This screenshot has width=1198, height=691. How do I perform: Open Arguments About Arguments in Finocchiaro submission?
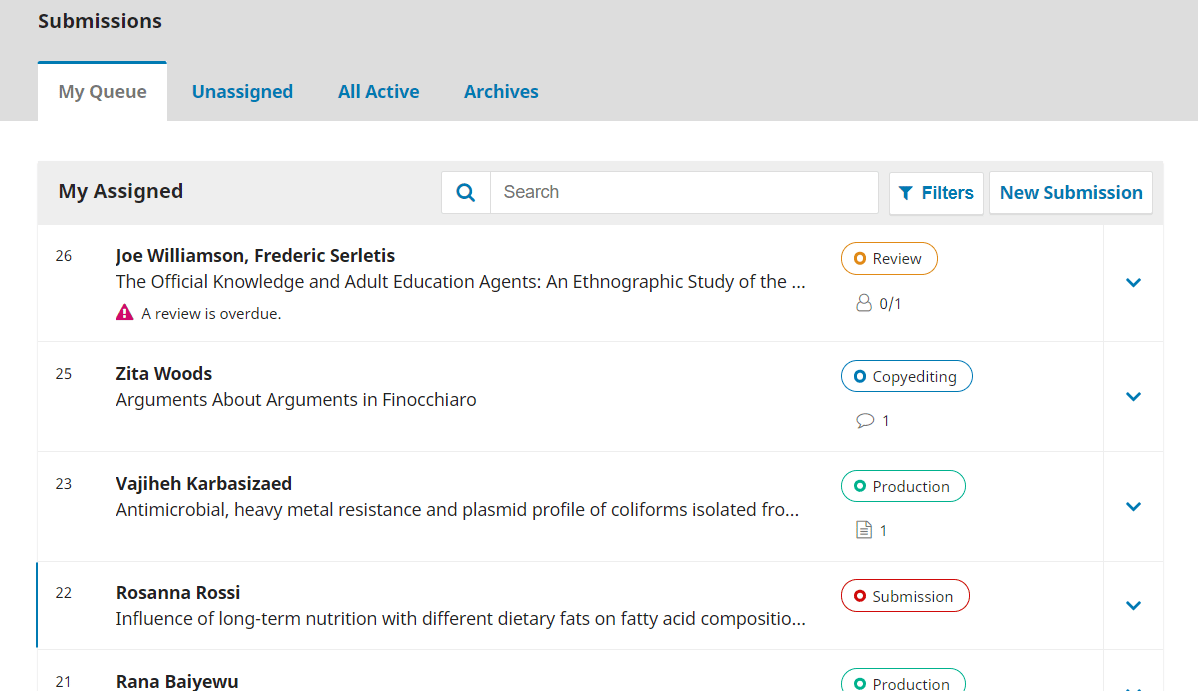[296, 400]
